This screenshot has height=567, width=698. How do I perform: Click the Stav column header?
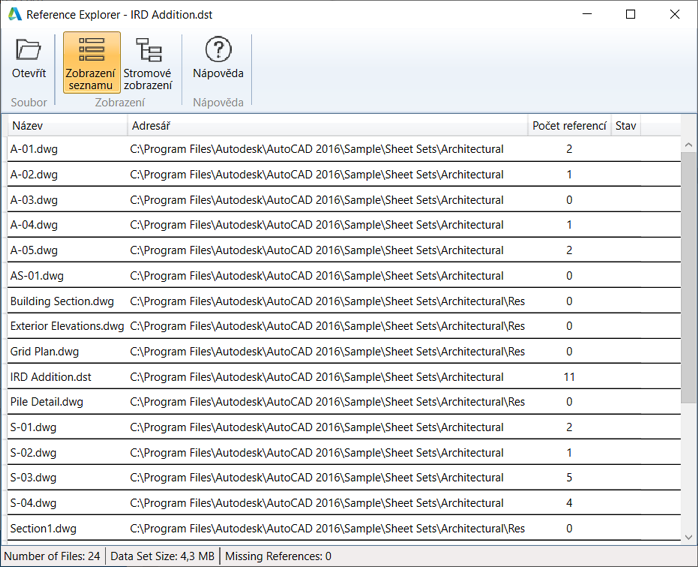(626, 126)
